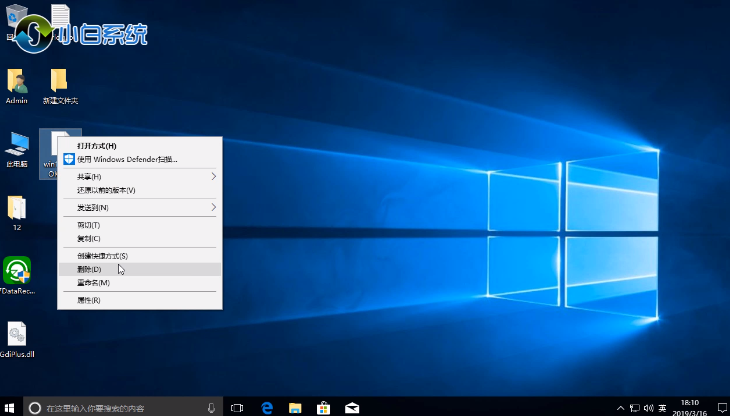Open Microsoft Edge from the taskbar
Image resolution: width=730 pixels, height=416 pixels.
coord(267,407)
